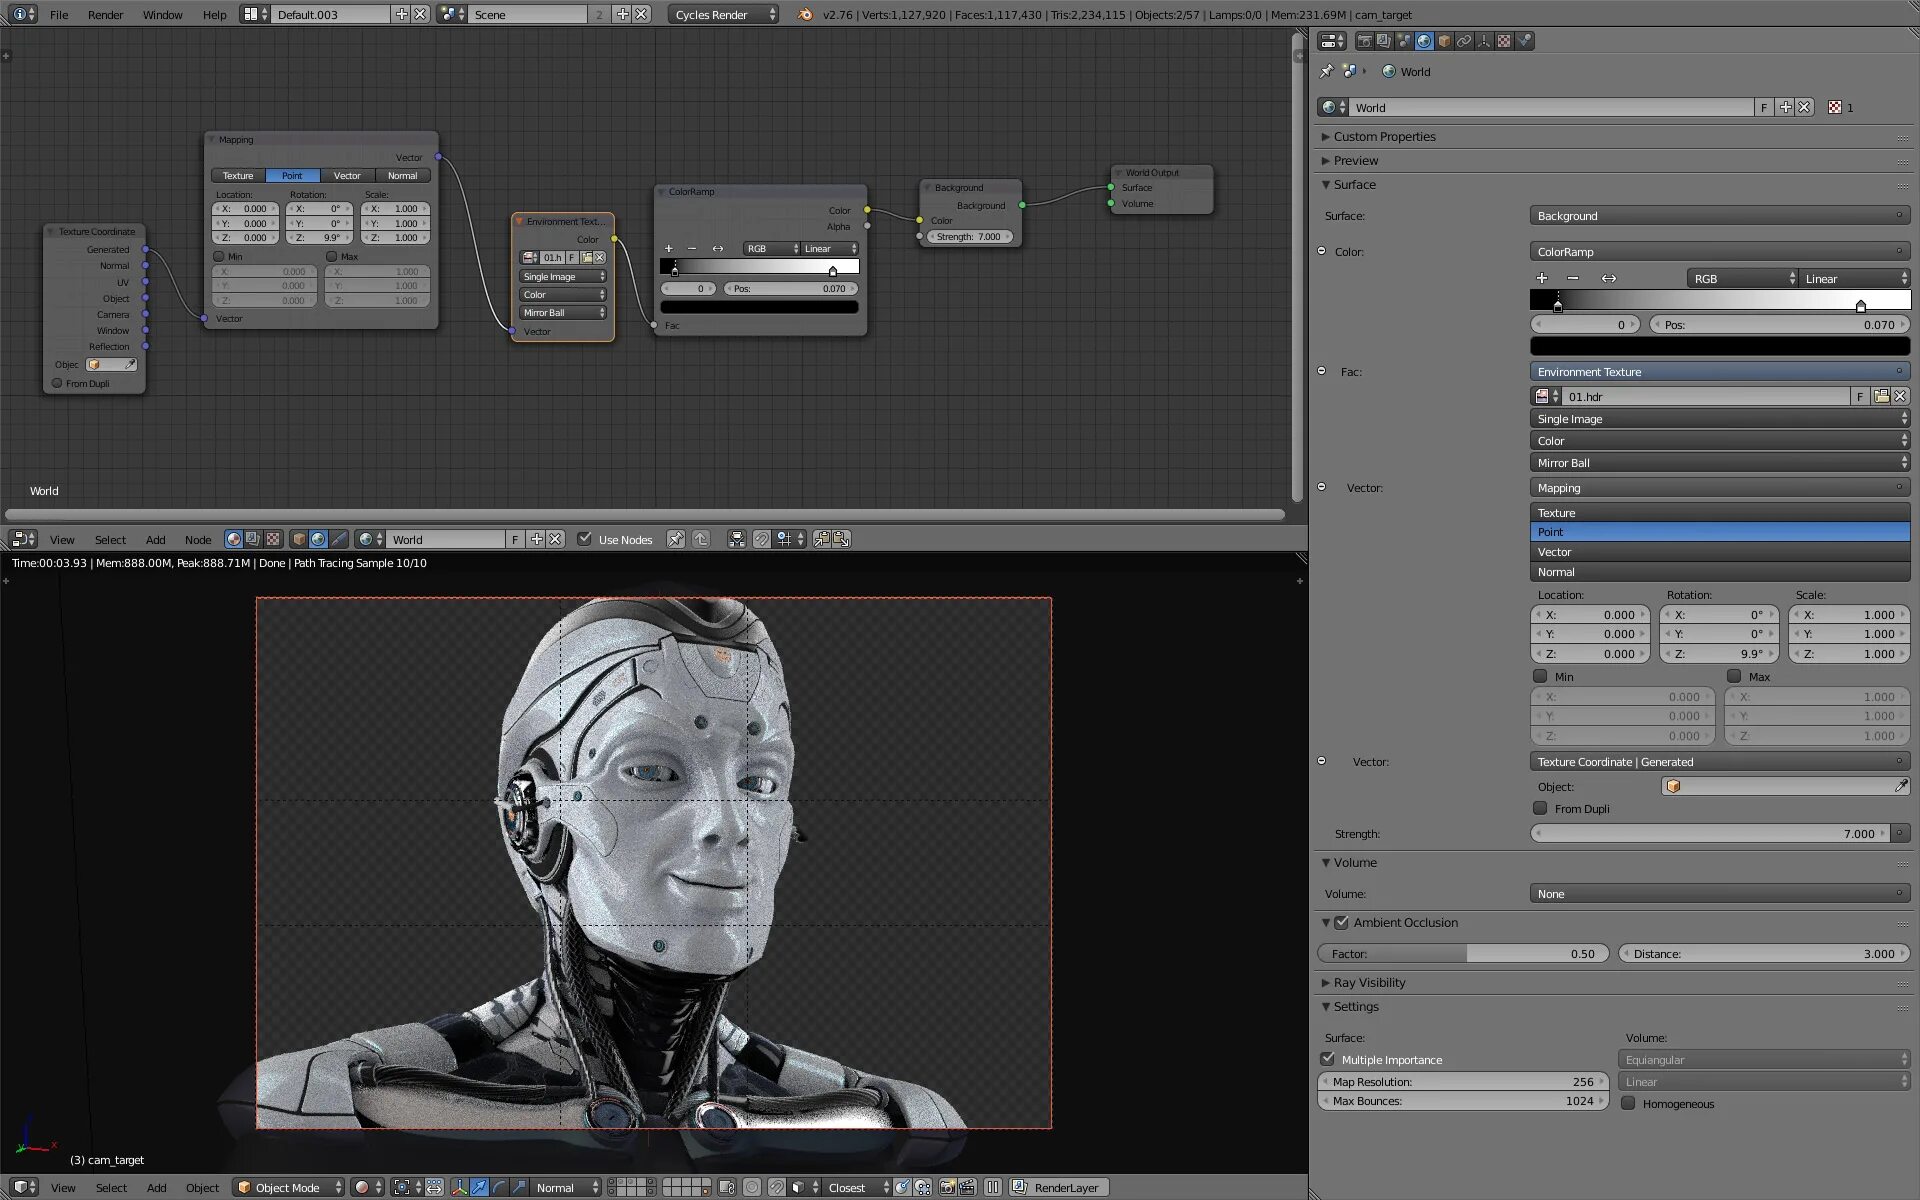The image size is (1920, 1200).
Task: Click the folder icon next to 01.hdr
Action: pyautogui.click(x=1881, y=396)
